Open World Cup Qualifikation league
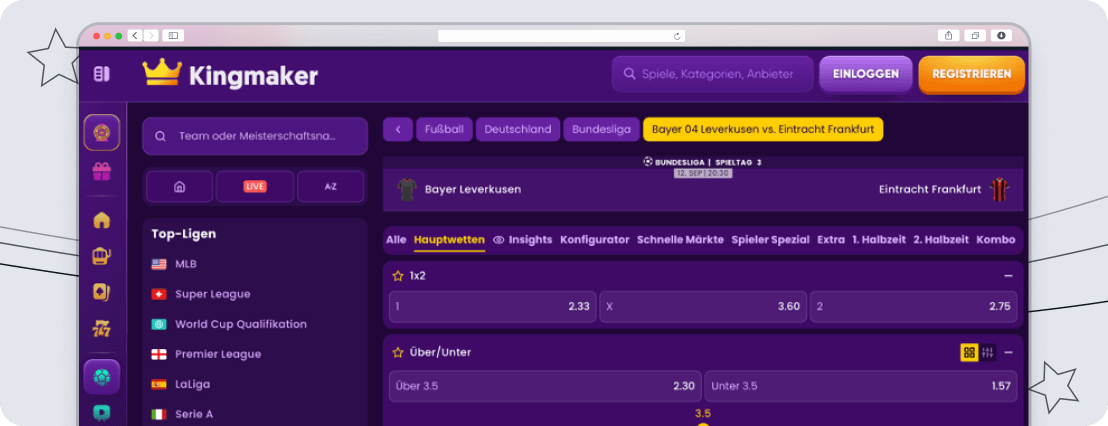The width and height of the screenshot is (1108, 426). tap(229, 324)
